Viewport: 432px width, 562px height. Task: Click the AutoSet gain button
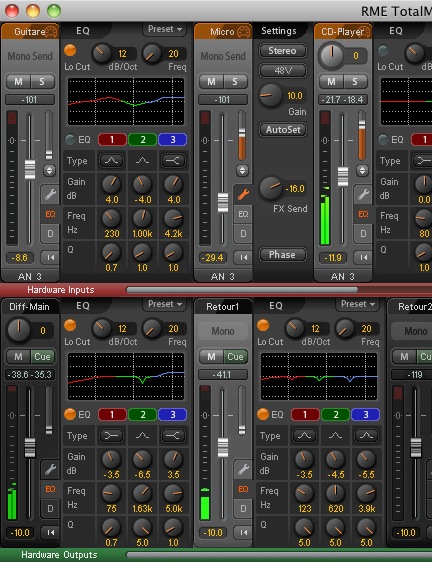pyautogui.click(x=283, y=129)
